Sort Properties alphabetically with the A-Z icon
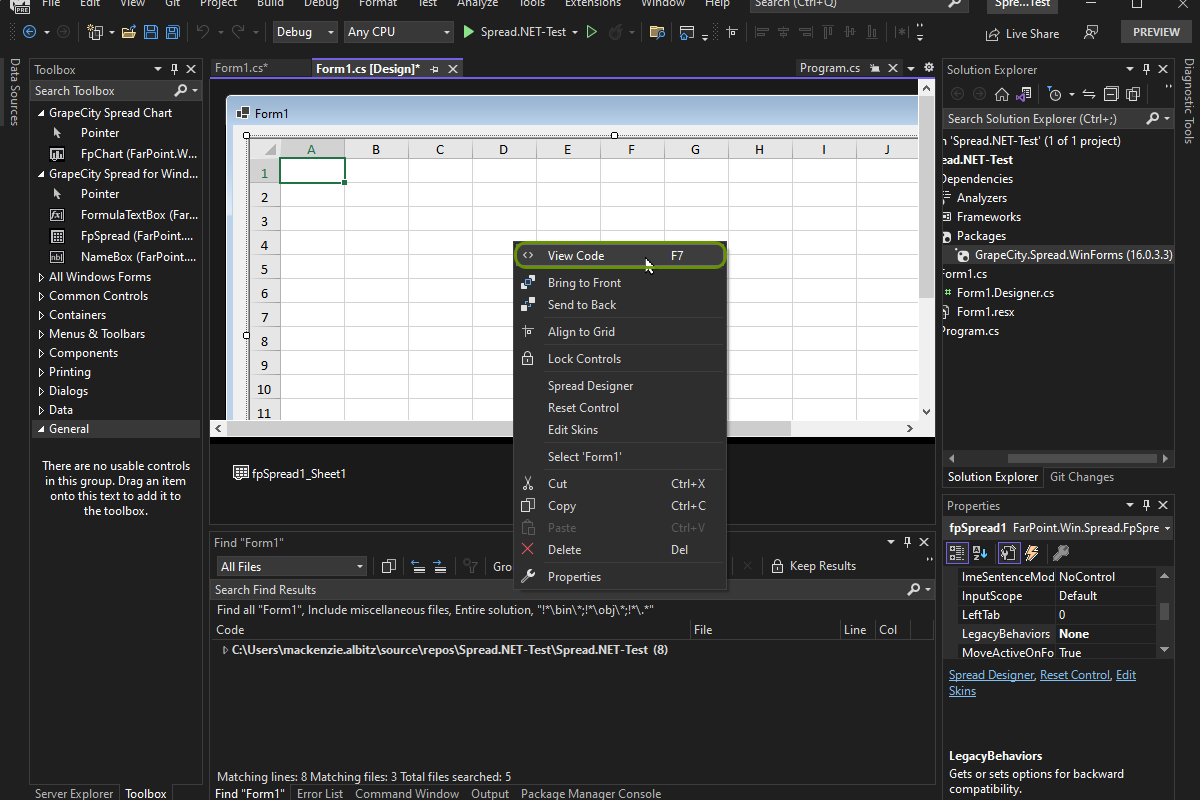Screen dimensions: 1200x800 (x=979, y=552)
